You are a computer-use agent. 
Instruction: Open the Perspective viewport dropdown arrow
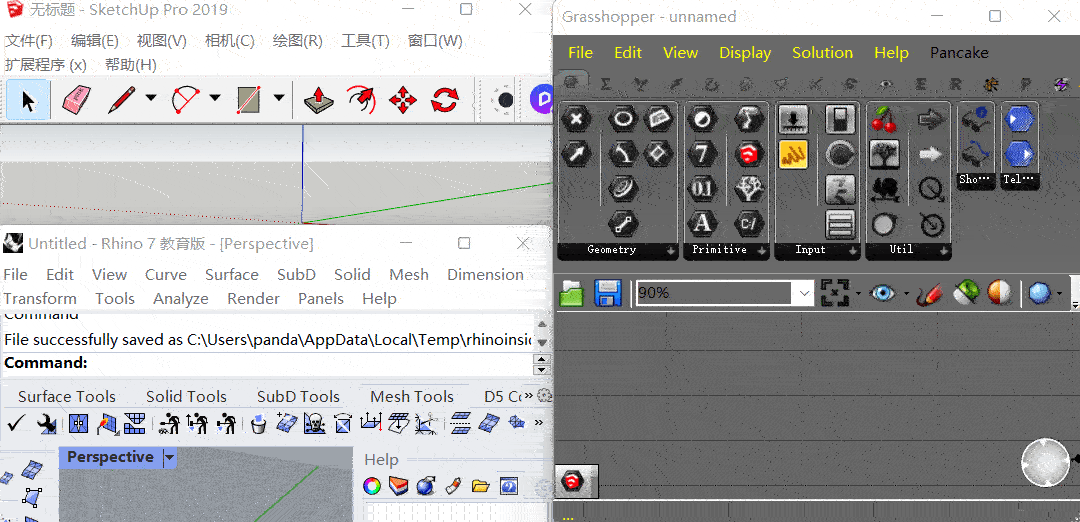click(x=169, y=457)
